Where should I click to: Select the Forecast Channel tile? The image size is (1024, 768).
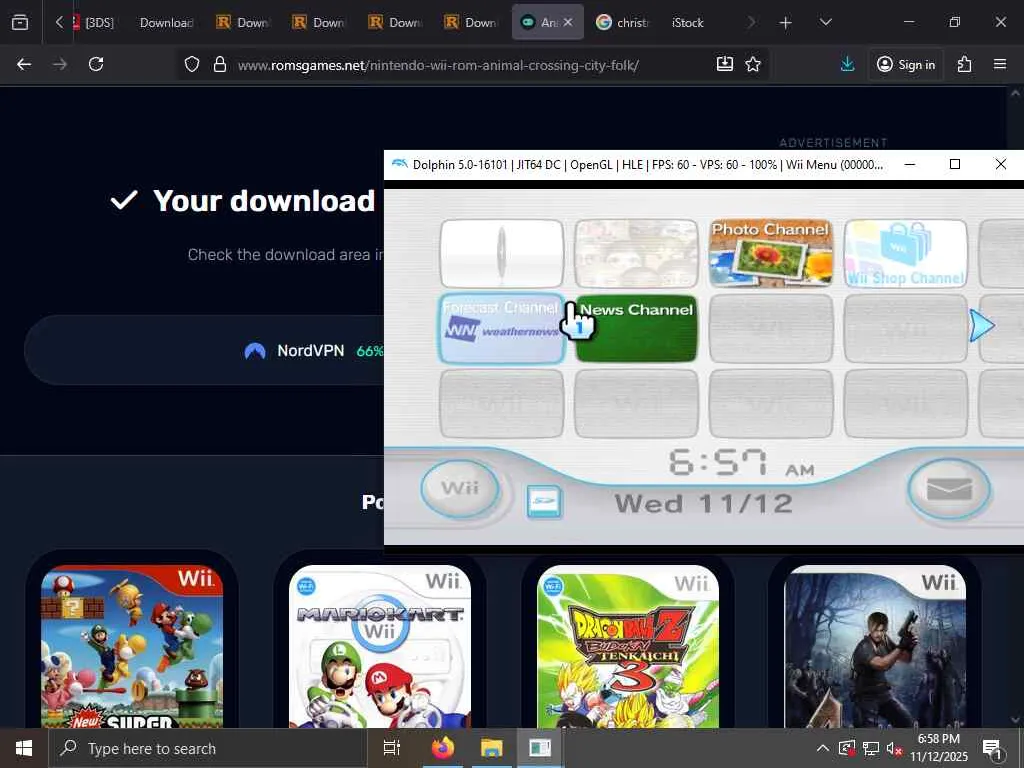(502, 328)
